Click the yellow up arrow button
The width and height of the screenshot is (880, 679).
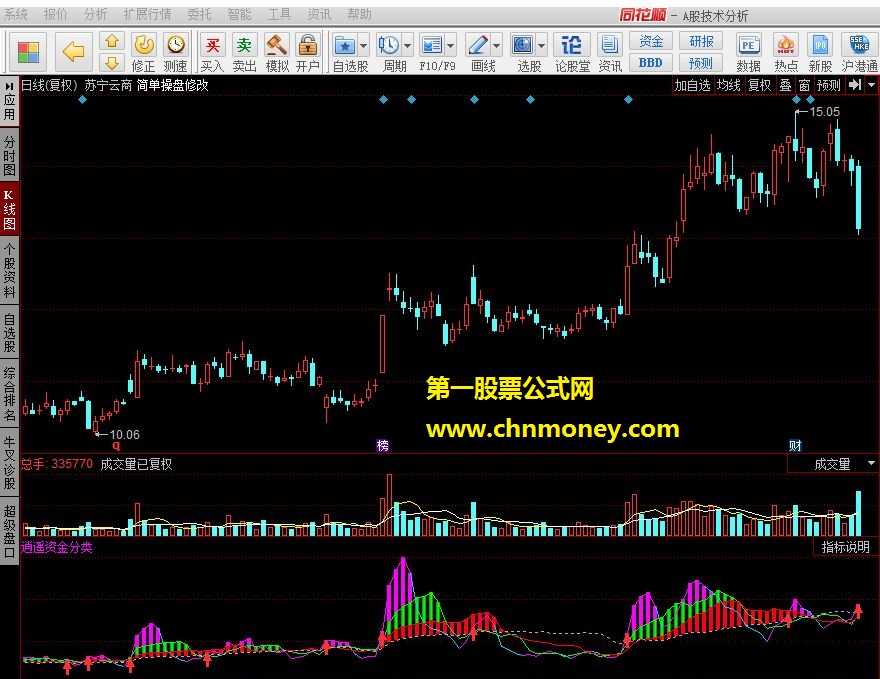pyautogui.click(x=112, y=41)
